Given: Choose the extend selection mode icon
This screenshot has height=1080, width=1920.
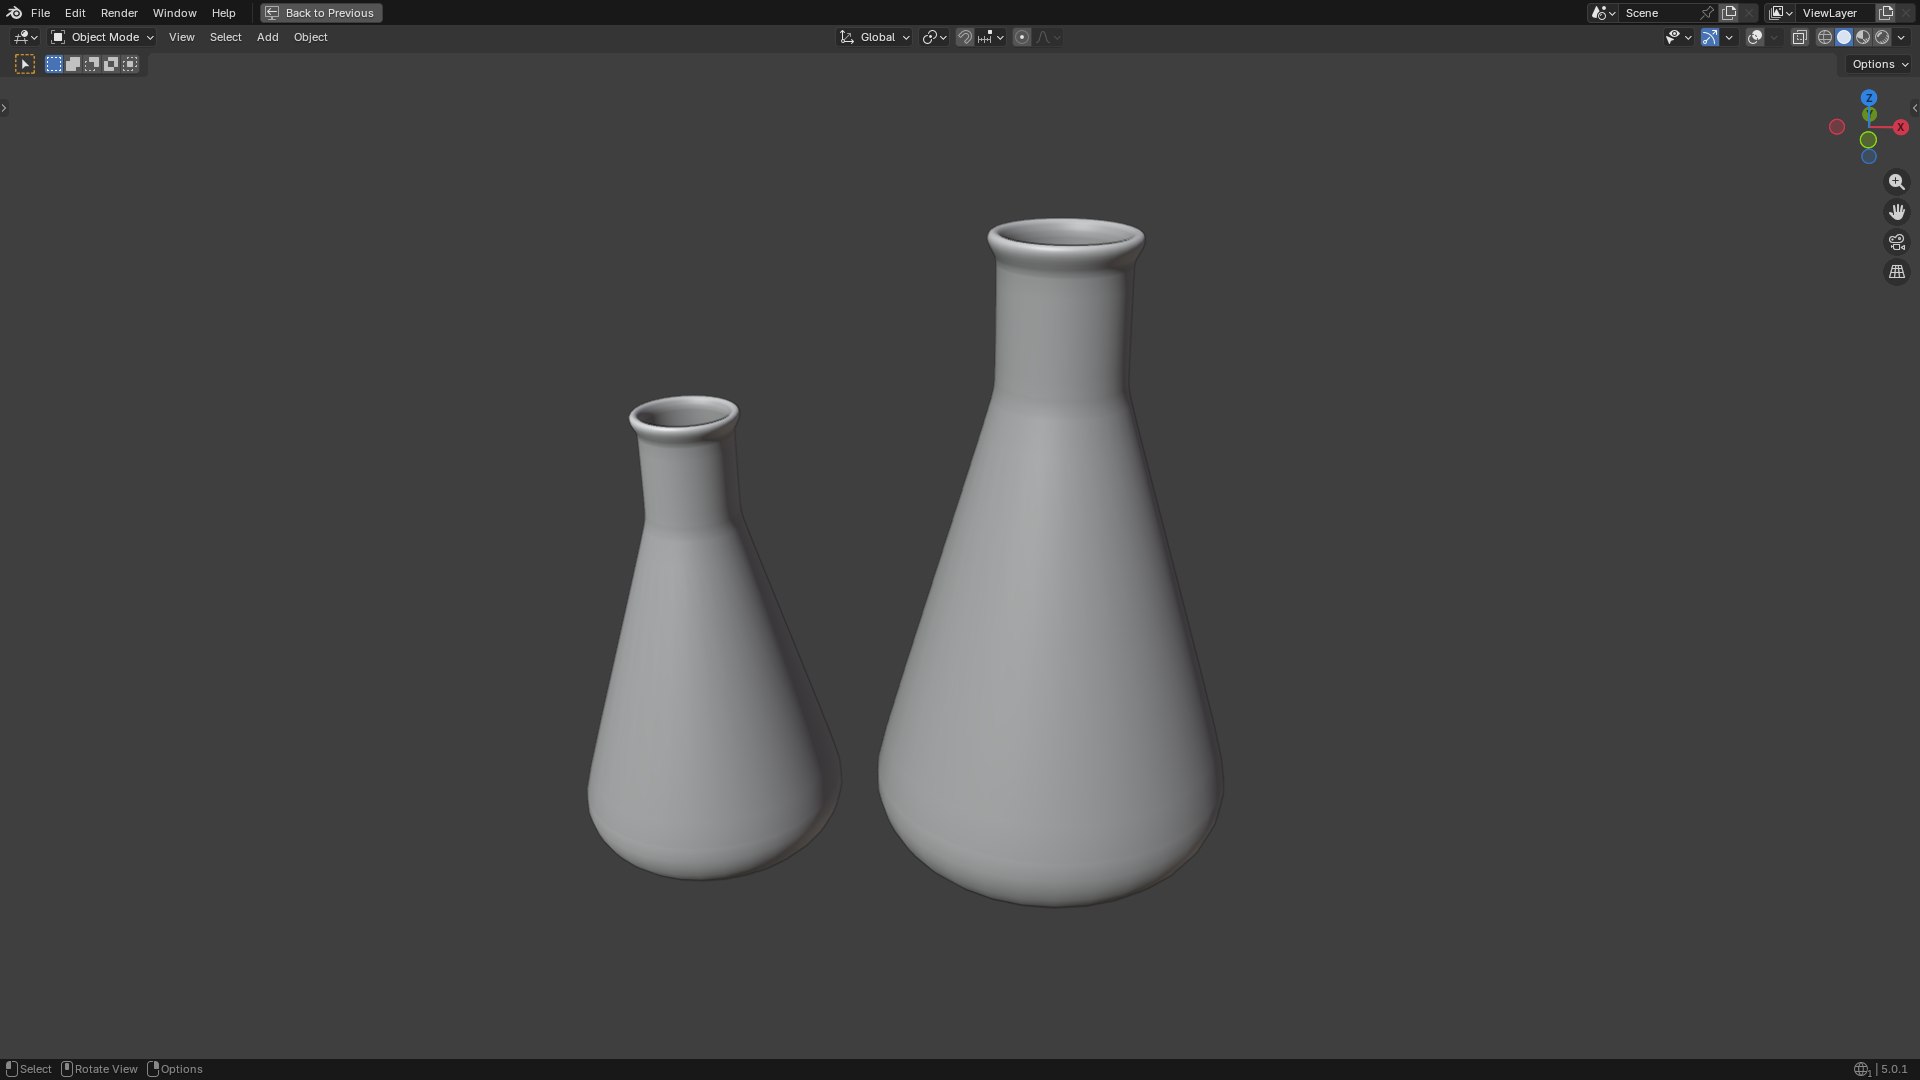Looking at the screenshot, I should pos(73,64).
